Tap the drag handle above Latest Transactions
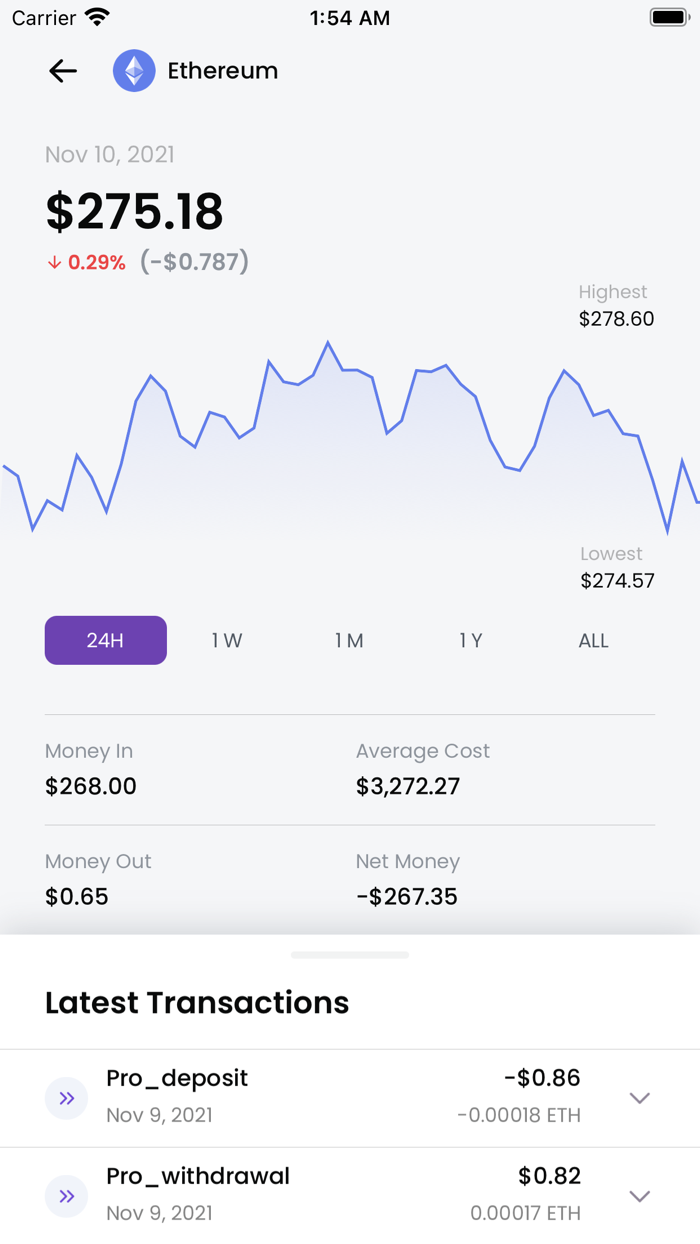Screen dimensions: 700x1244 click(x=350, y=954)
